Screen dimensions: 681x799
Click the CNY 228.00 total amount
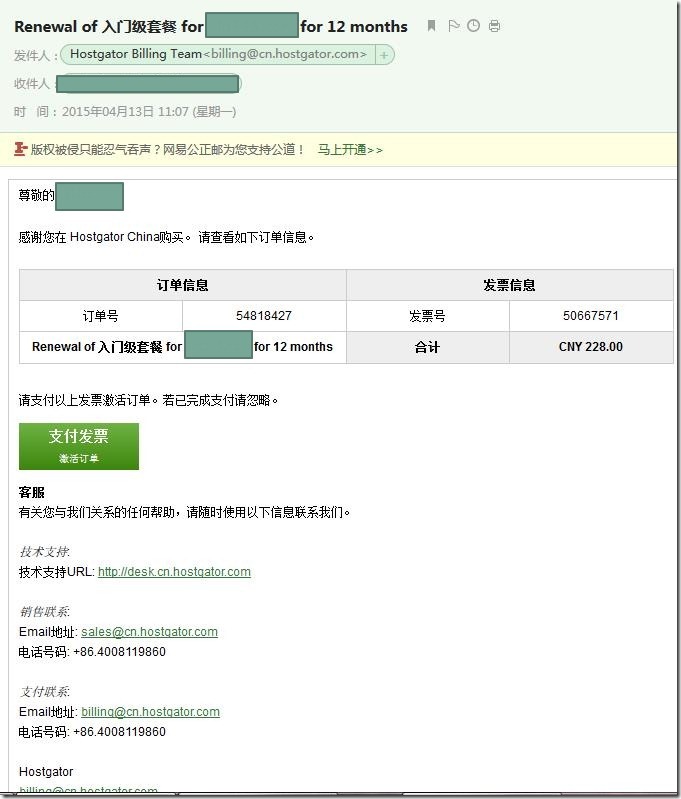(x=591, y=347)
